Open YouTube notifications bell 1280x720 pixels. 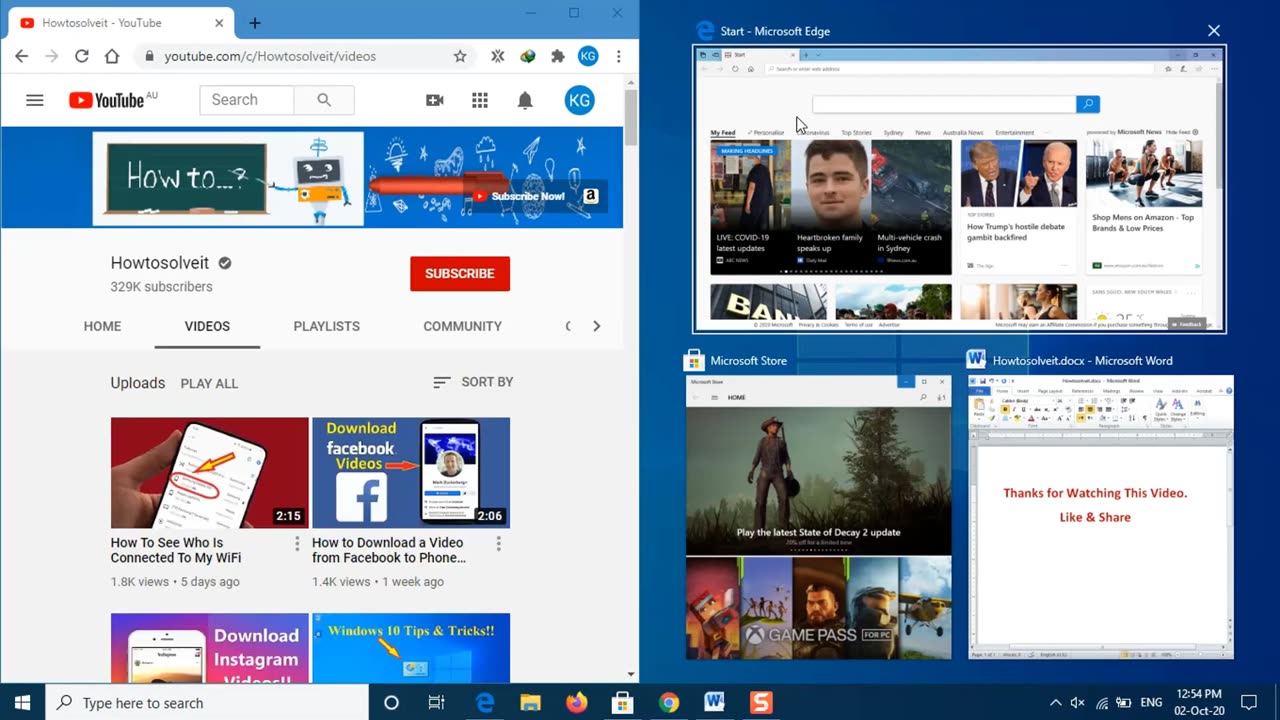(x=525, y=100)
